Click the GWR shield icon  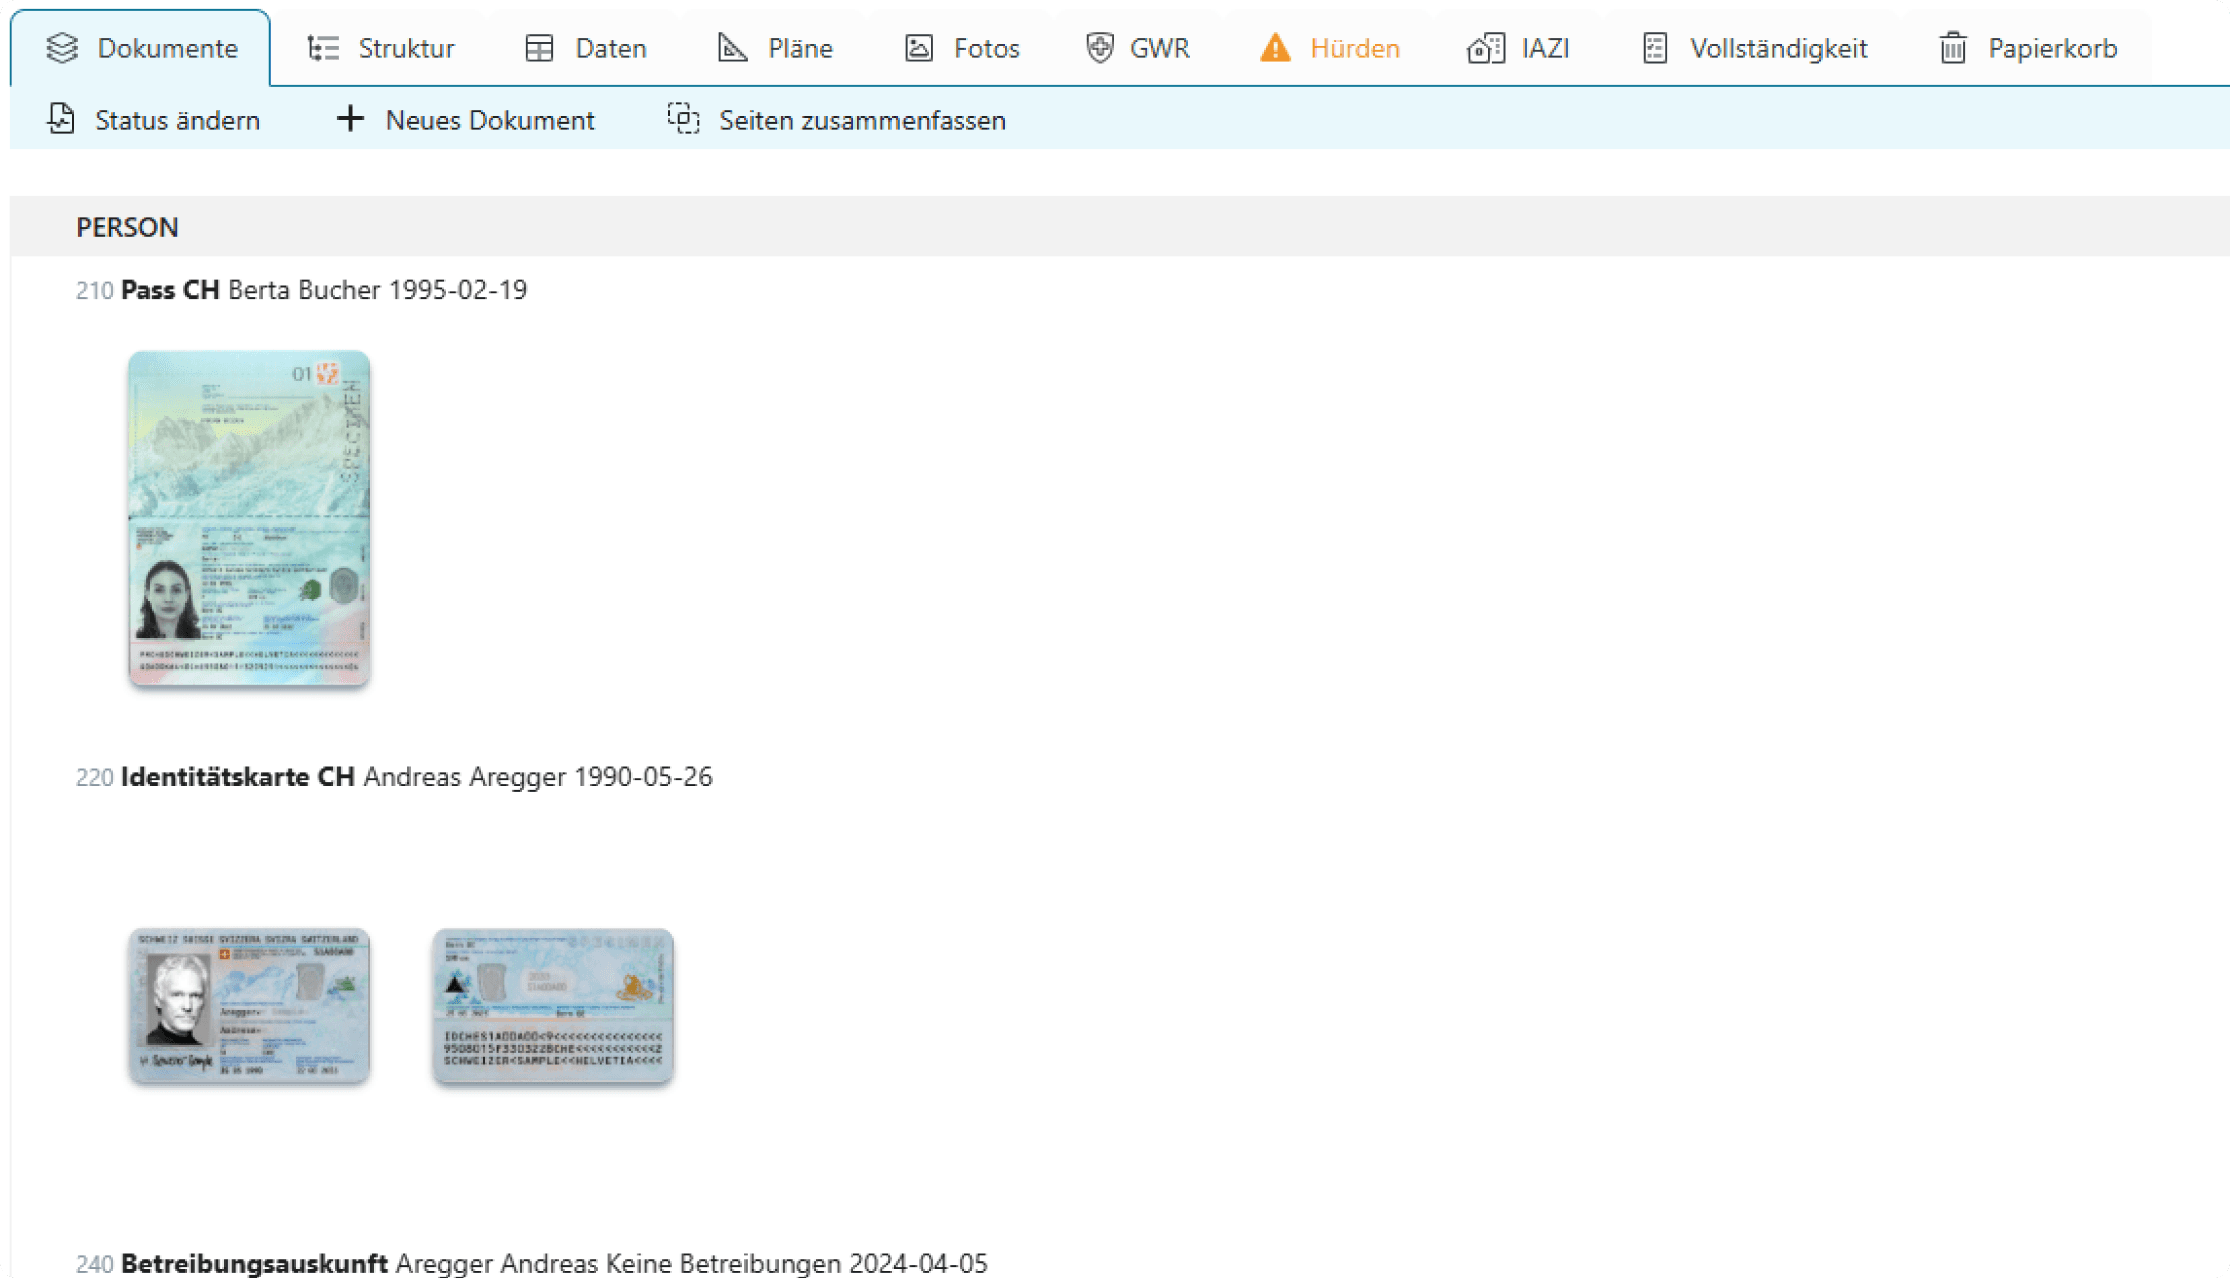(1100, 47)
